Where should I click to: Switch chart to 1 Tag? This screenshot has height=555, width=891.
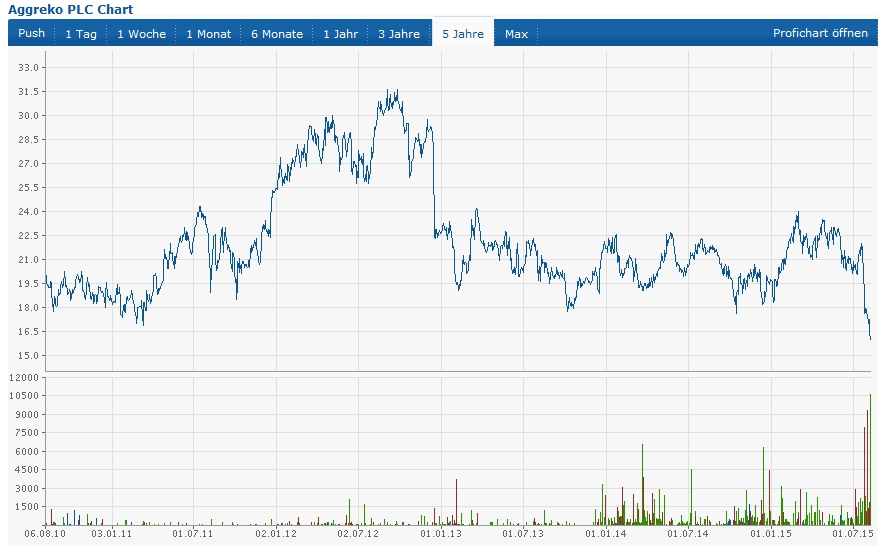click(81, 34)
